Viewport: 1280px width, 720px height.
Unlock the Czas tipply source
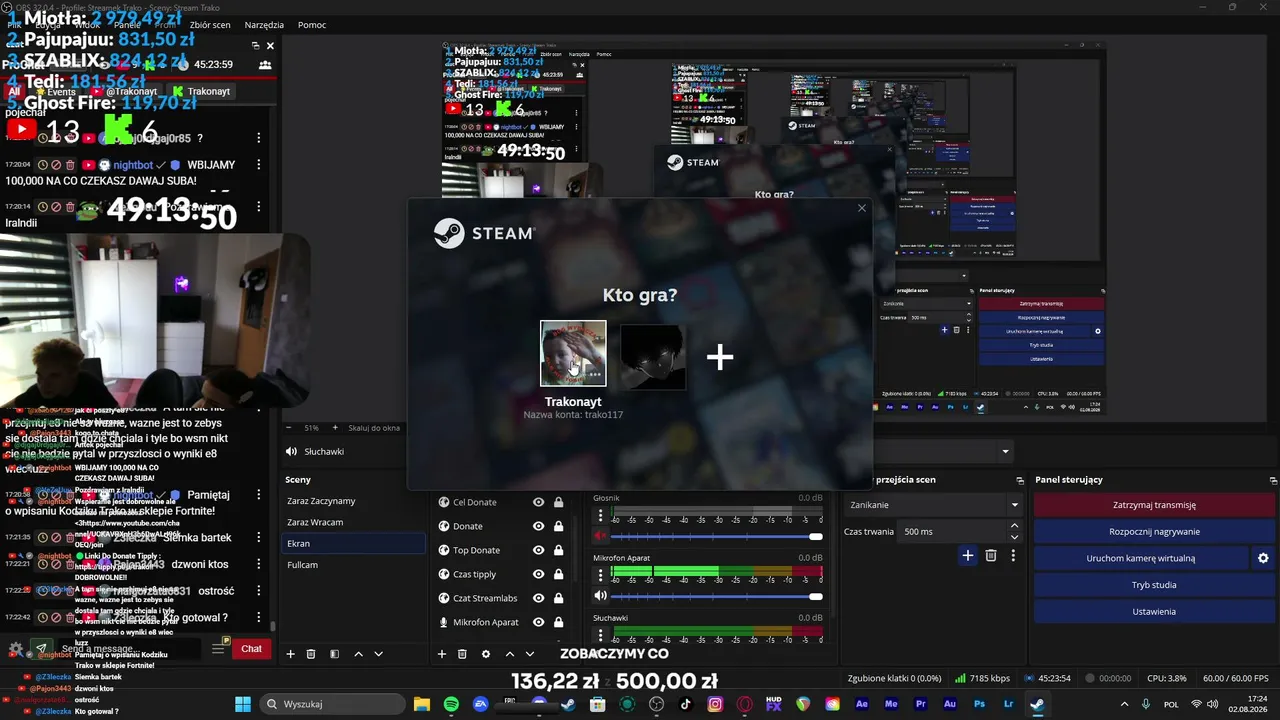click(558, 574)
